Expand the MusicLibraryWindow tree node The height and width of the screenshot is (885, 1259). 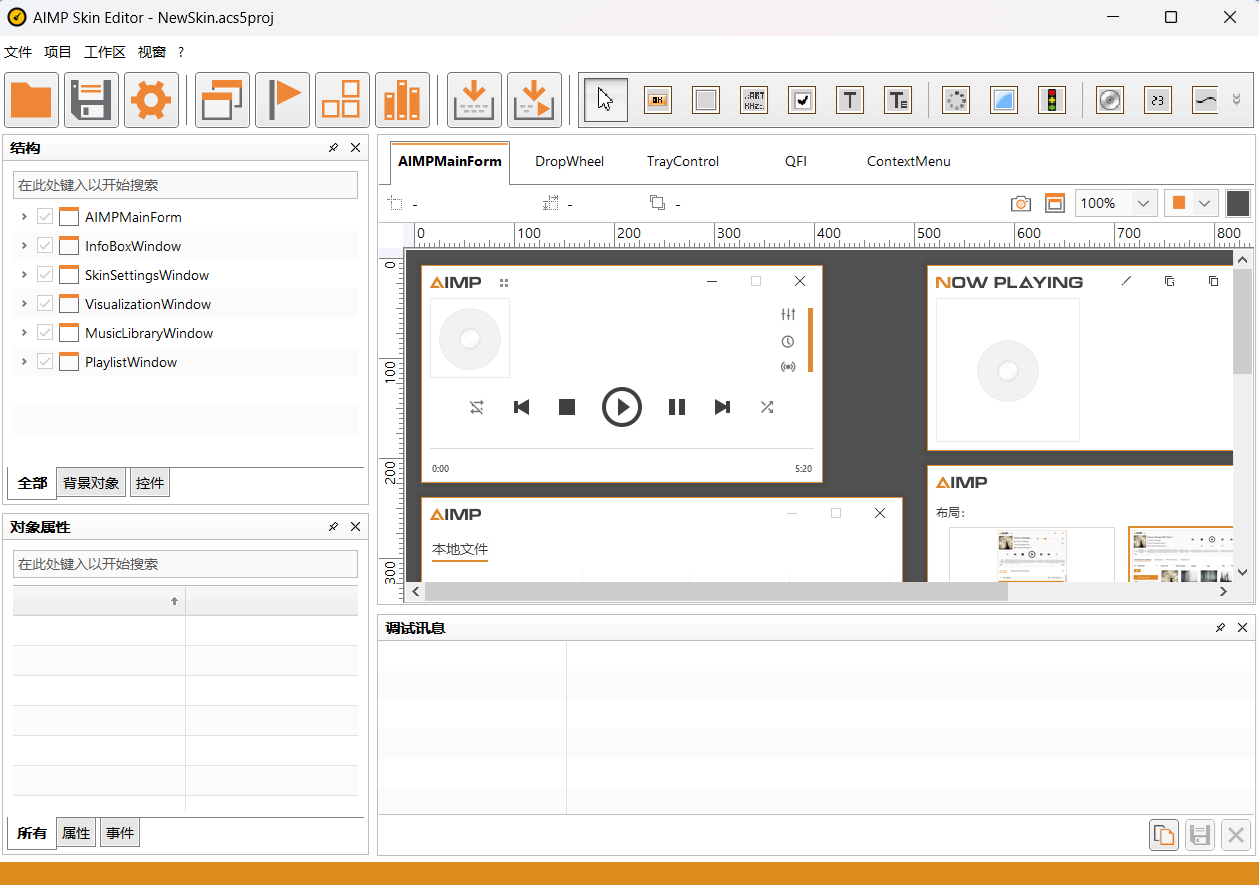click(x=24, y=333)
